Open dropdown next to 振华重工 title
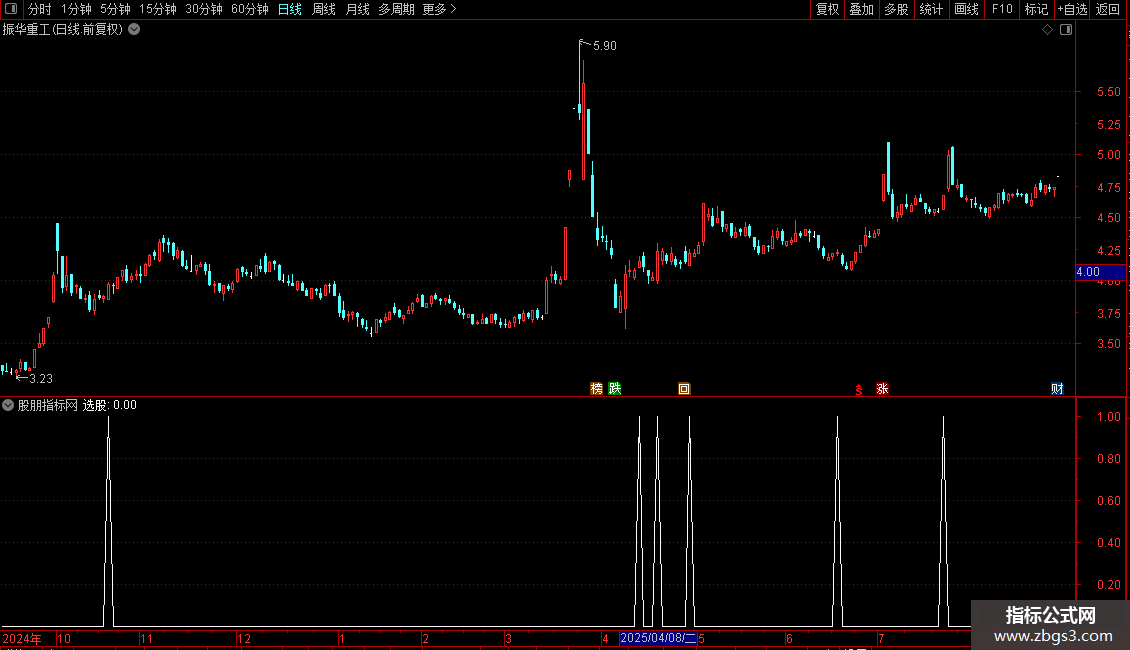The image size is (1130, 650). click(x=134, y=30)
